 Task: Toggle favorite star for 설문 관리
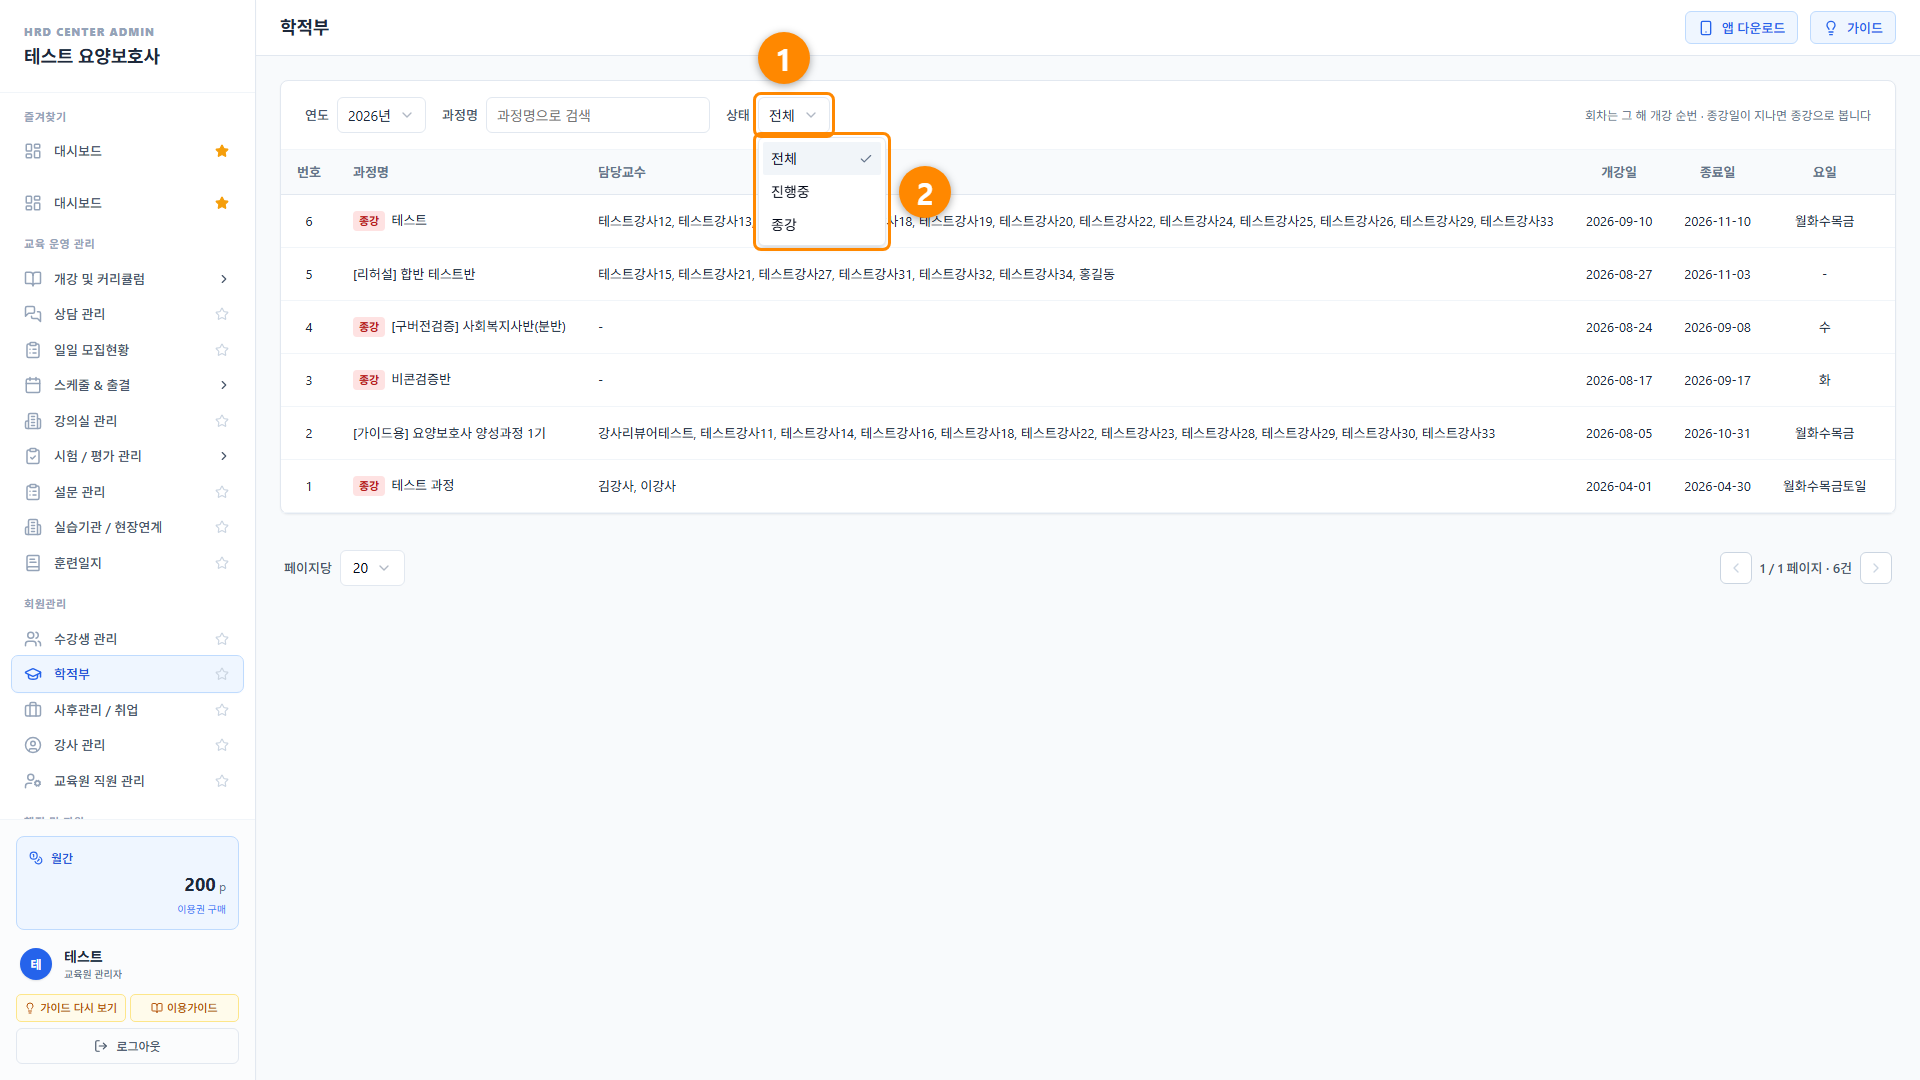(222, 492)
